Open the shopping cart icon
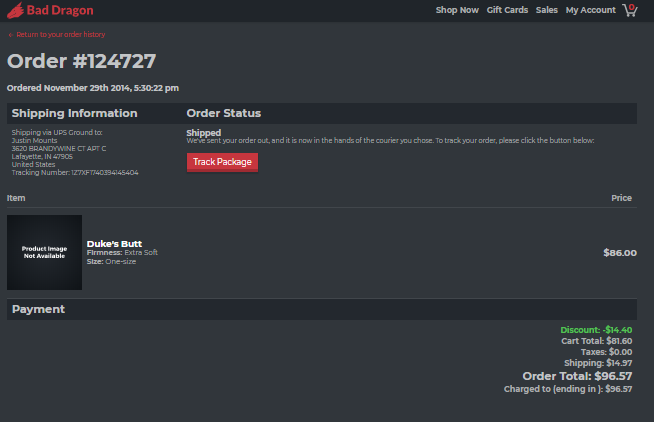This screenshot has width=654, height=422. pos(630,10)
